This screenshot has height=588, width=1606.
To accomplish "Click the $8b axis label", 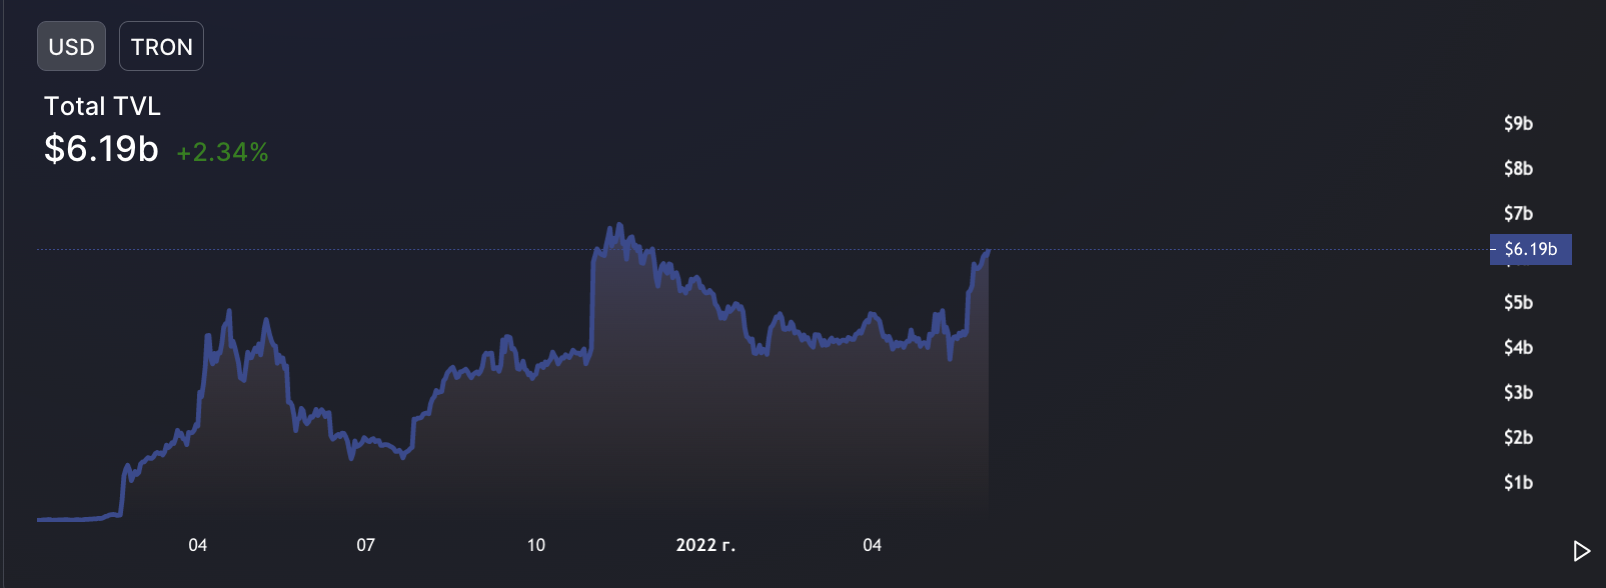I will tap(1518, 168).
